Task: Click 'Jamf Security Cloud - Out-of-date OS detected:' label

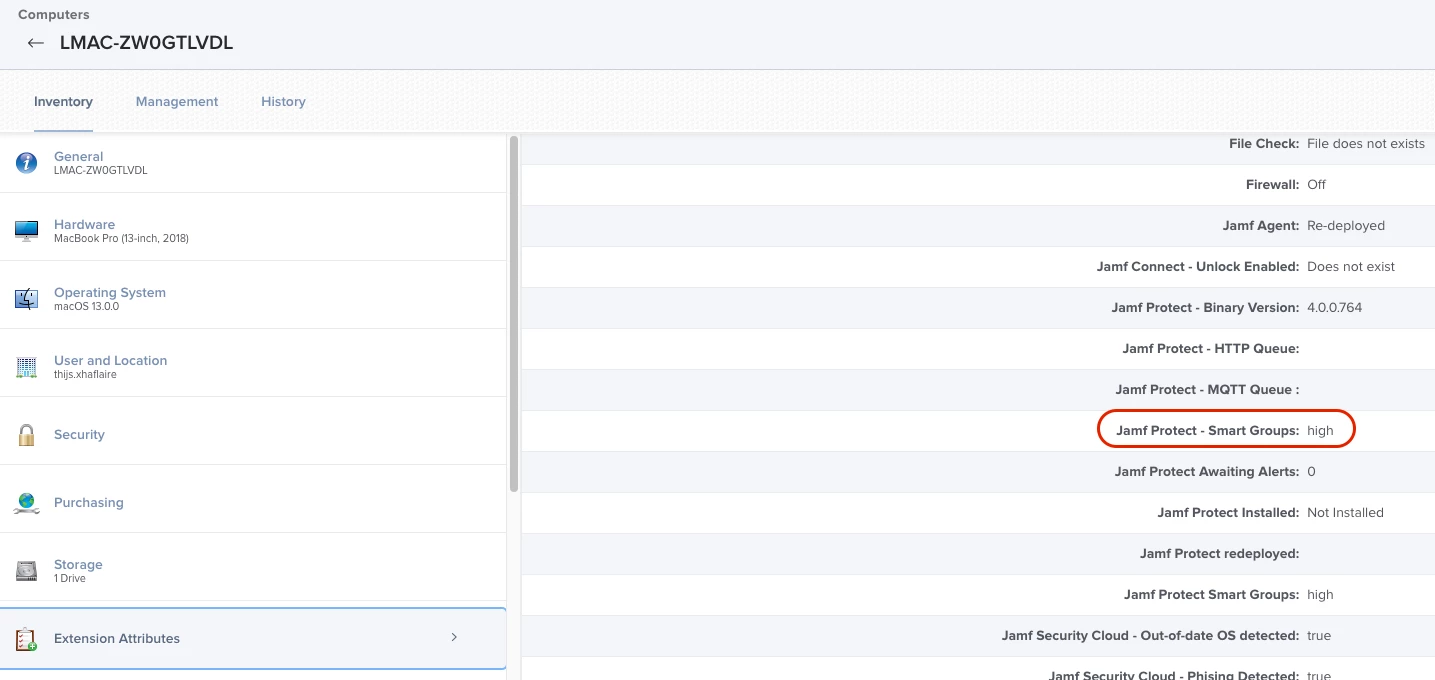Action: point(1151,636)
